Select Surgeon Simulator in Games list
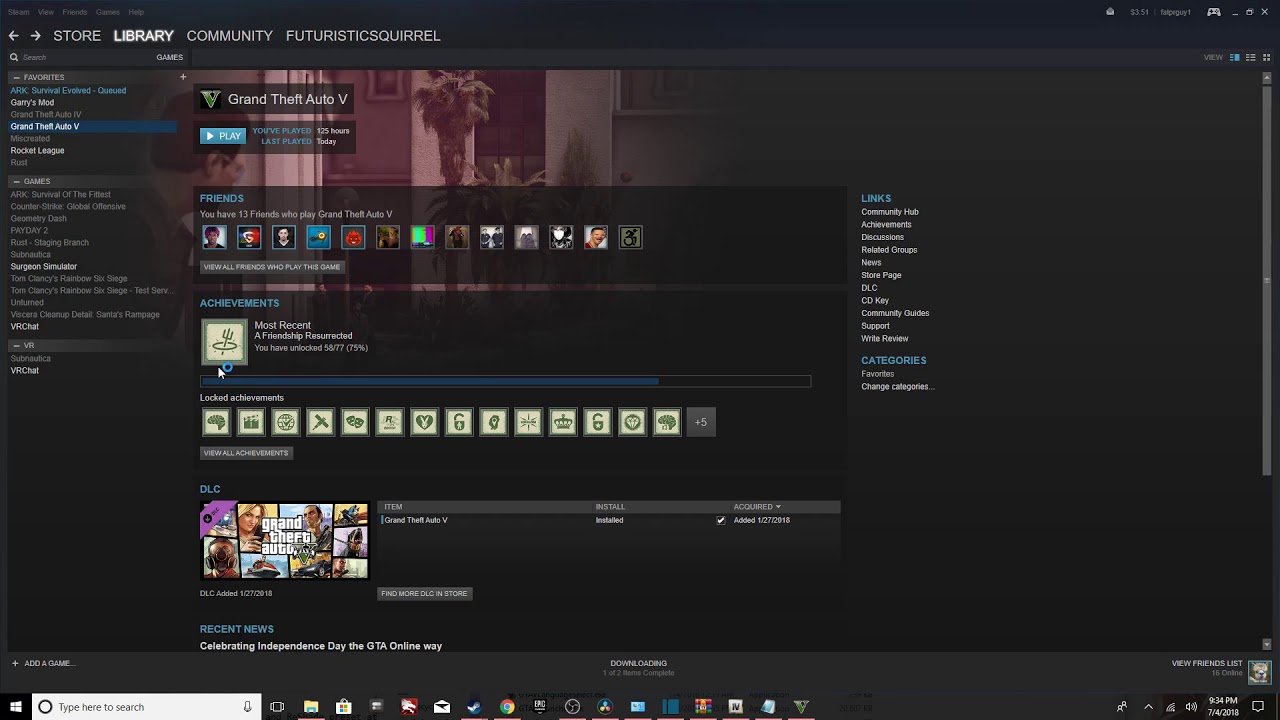This screenshot has height=720, width=1280. 44,267
